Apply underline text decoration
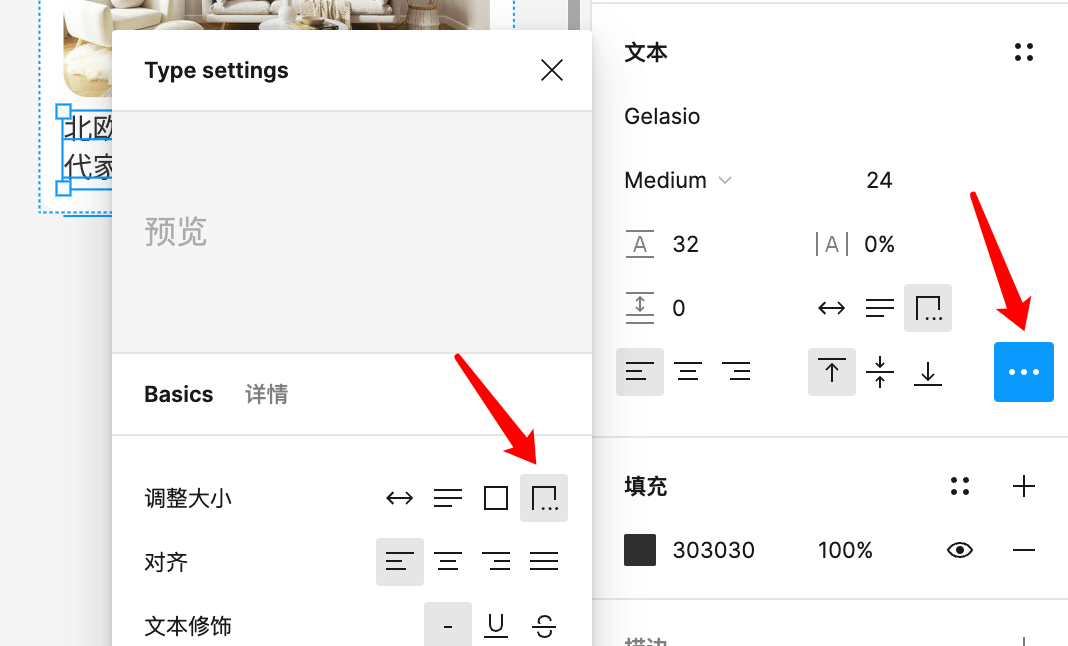Image resolution: width=1068 pixels, height=646 pixels. pyautogui.click(x=495, y=626)
